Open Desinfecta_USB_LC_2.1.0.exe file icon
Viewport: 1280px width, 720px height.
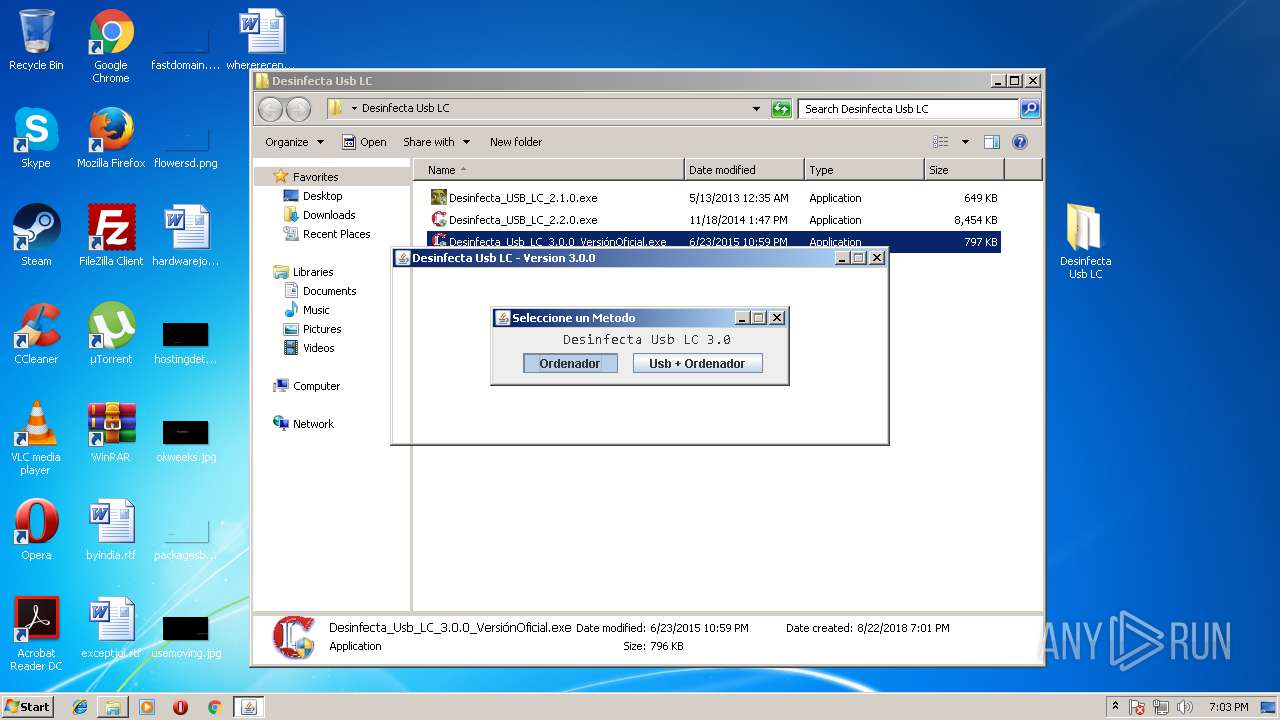tap(438, 197)
